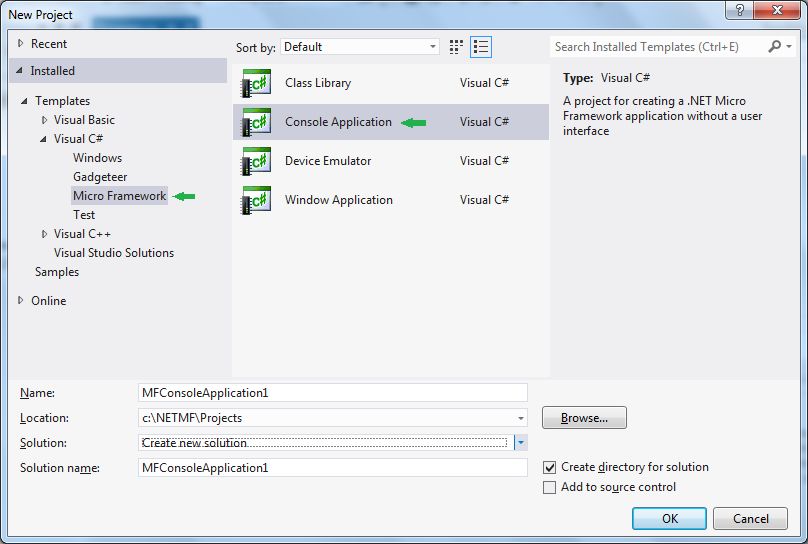
Task: Collapse the Installed section
Action: 20,71
